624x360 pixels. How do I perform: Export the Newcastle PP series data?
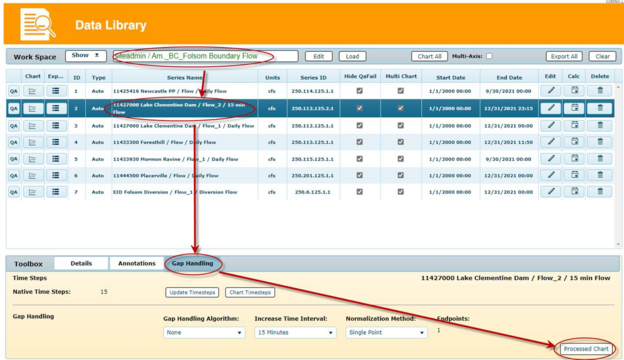56,91
